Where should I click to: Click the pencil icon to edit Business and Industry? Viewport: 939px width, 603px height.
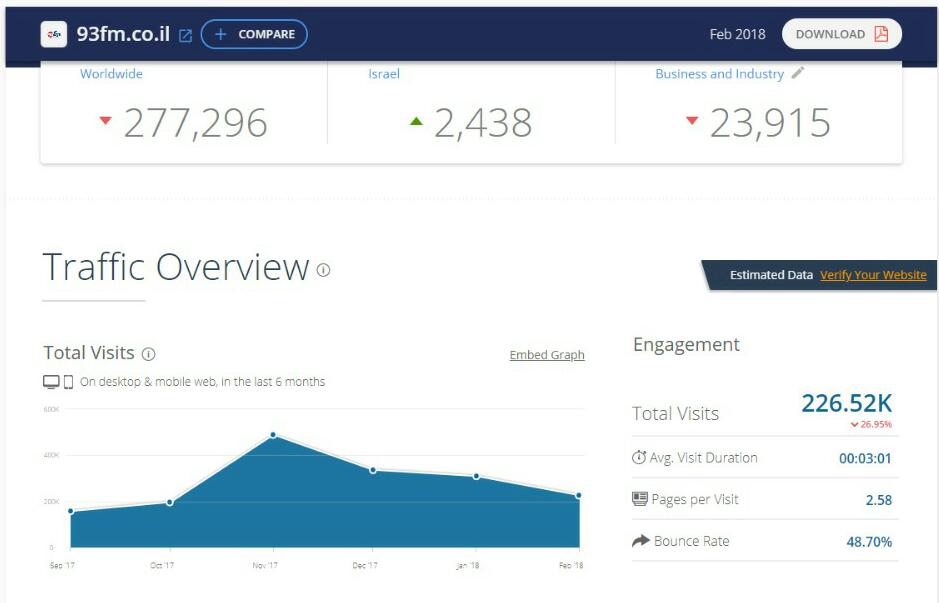tap(797, 73)
